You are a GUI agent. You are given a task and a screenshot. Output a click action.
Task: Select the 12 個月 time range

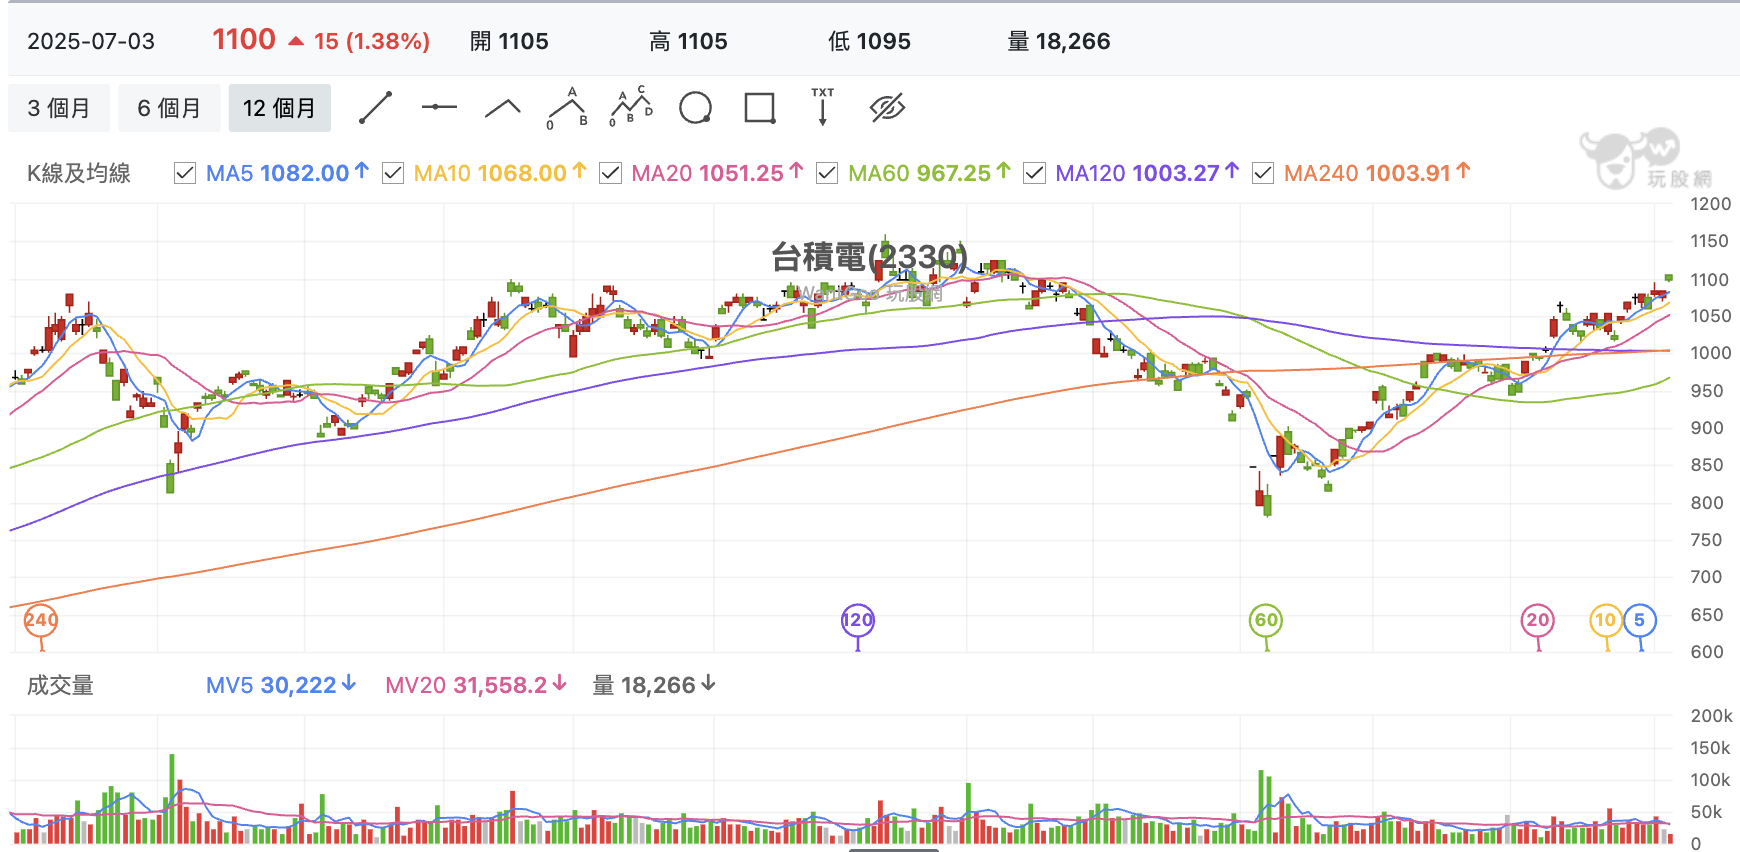click(279, 108)
